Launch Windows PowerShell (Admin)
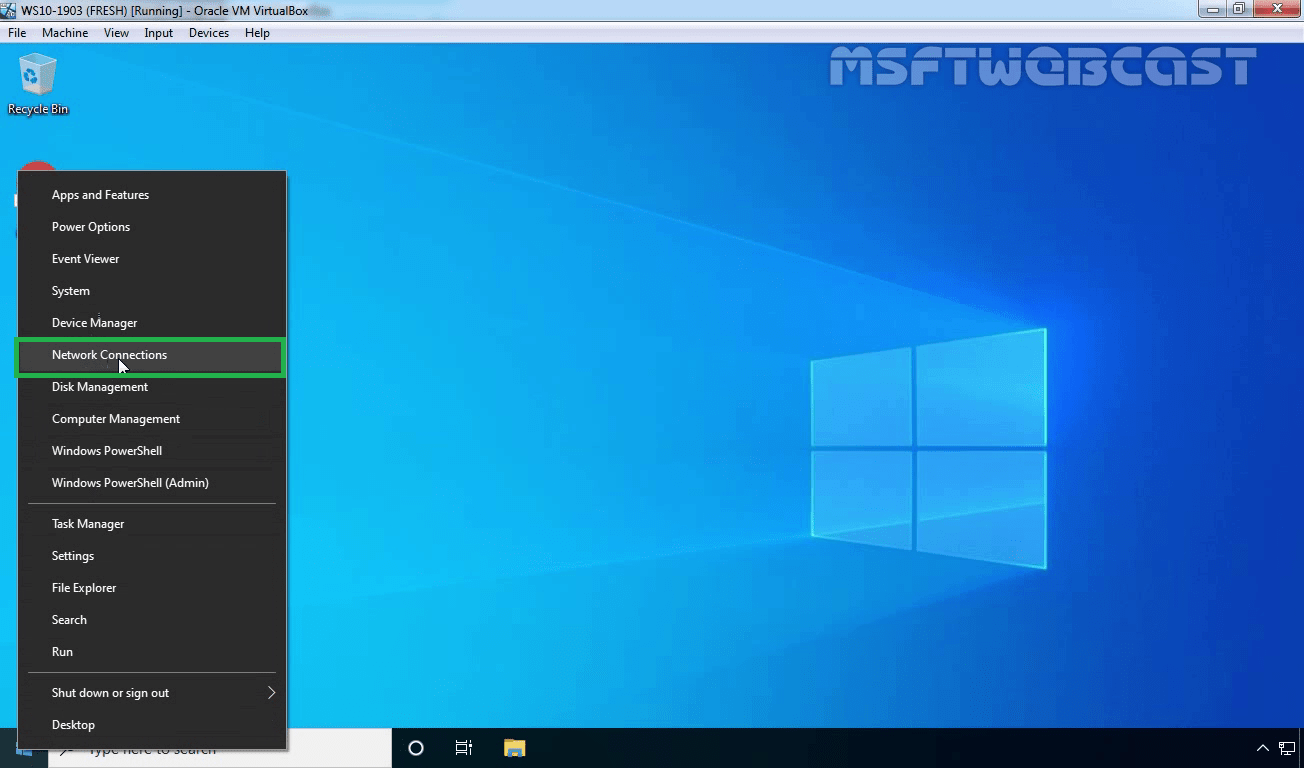The width and height of the screenshot is (1304, 768). (x=152, y=483)
